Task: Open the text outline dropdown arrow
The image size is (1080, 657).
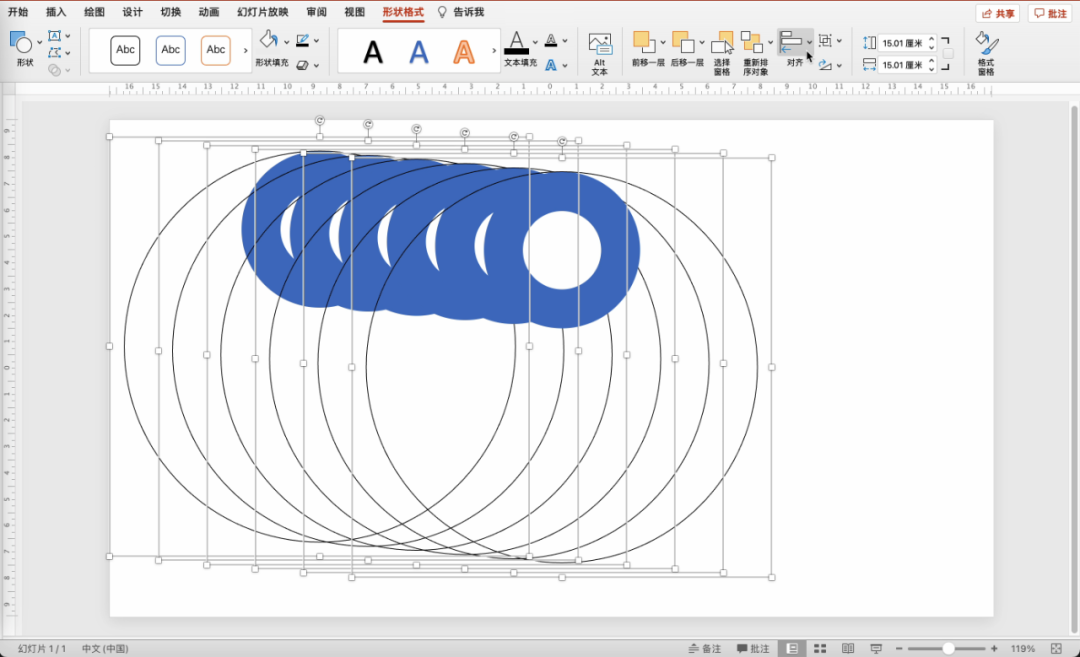Action: [x=565, y=41]
